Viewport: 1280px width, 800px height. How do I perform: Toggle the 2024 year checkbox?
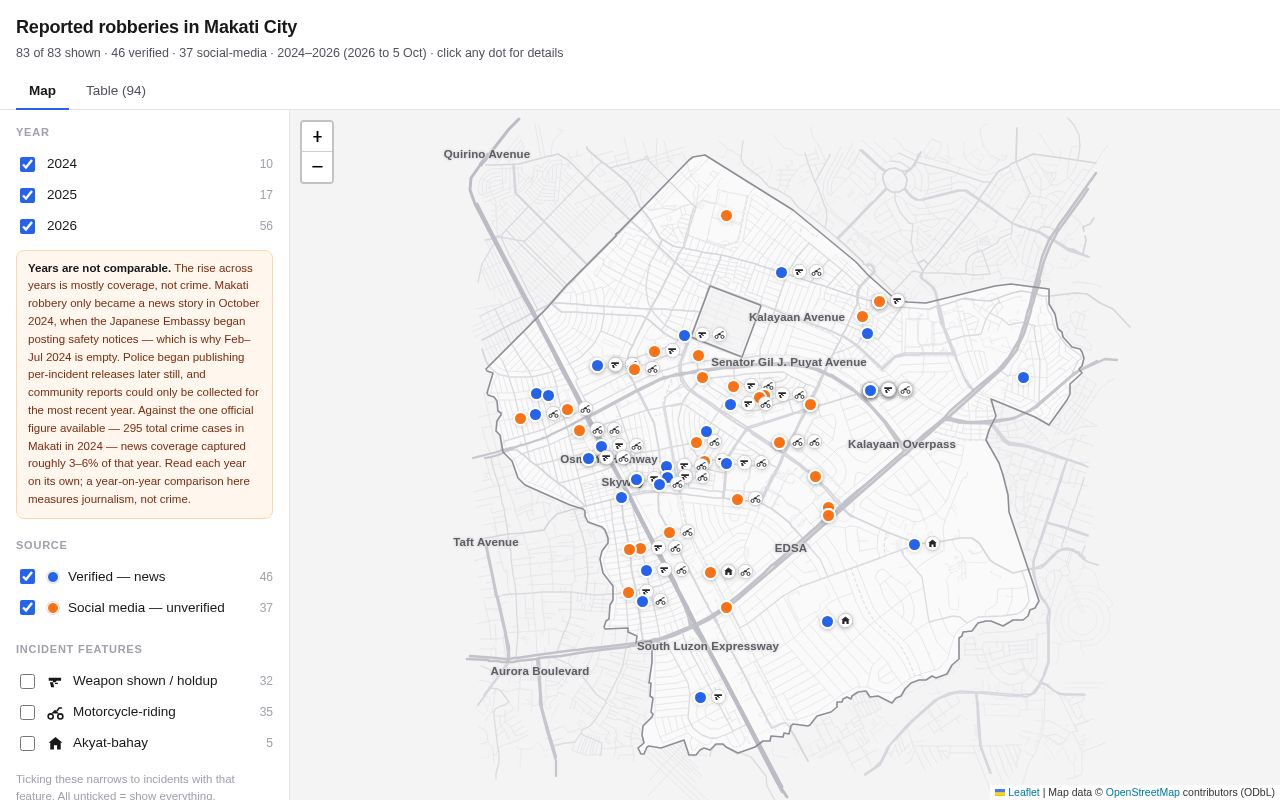click(x=27, y=164)
